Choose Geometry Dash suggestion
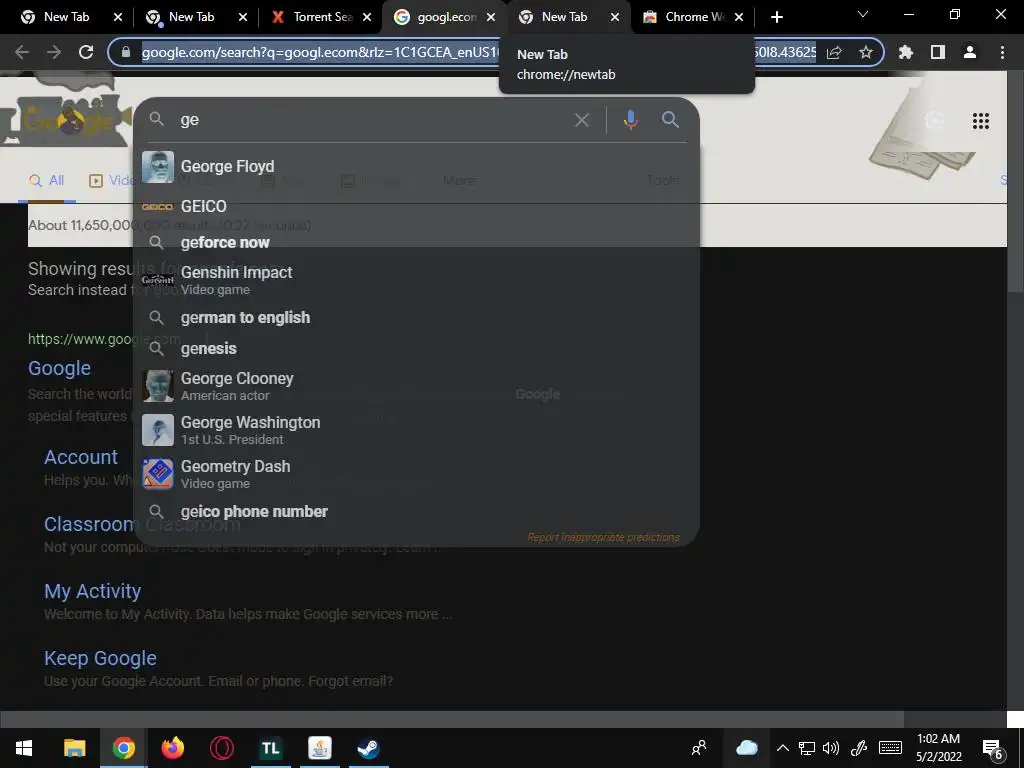Image resolution: width=1024 pixels, height=768 pixels. click(416, 474)
